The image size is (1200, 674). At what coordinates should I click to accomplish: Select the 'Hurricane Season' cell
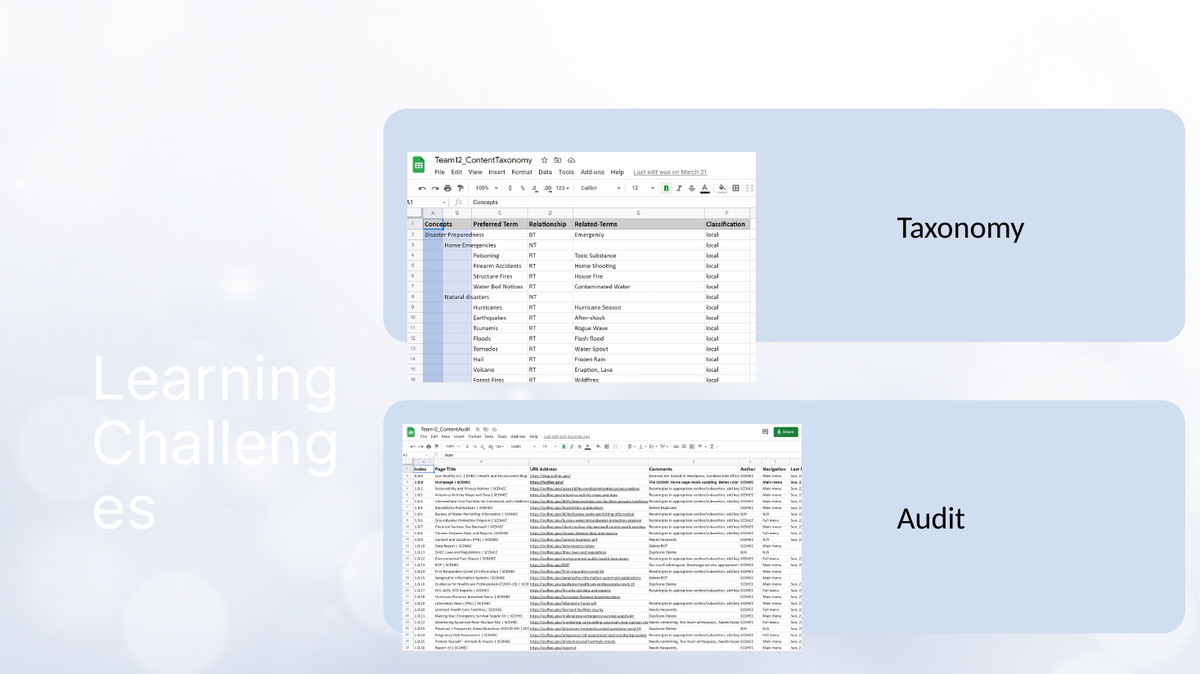[x=637, y=307]
